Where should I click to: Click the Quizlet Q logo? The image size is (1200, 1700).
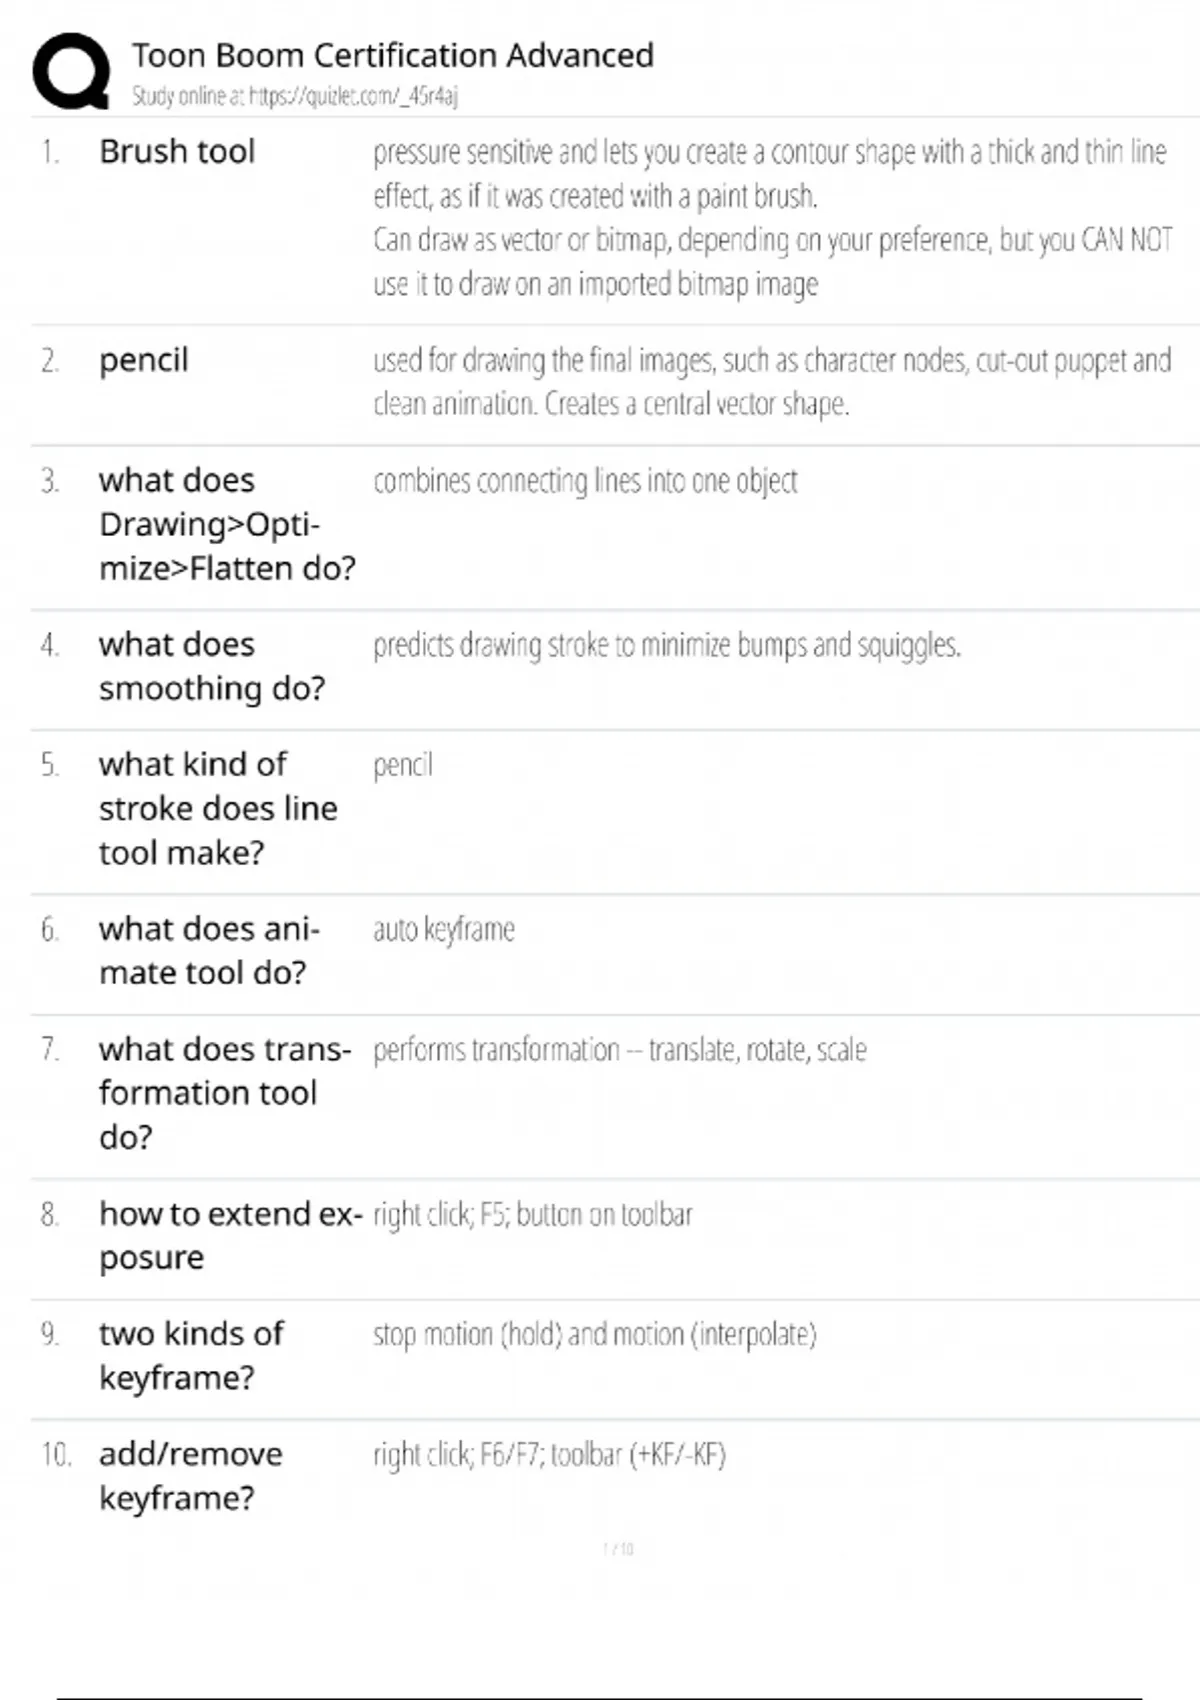(71, 70)
